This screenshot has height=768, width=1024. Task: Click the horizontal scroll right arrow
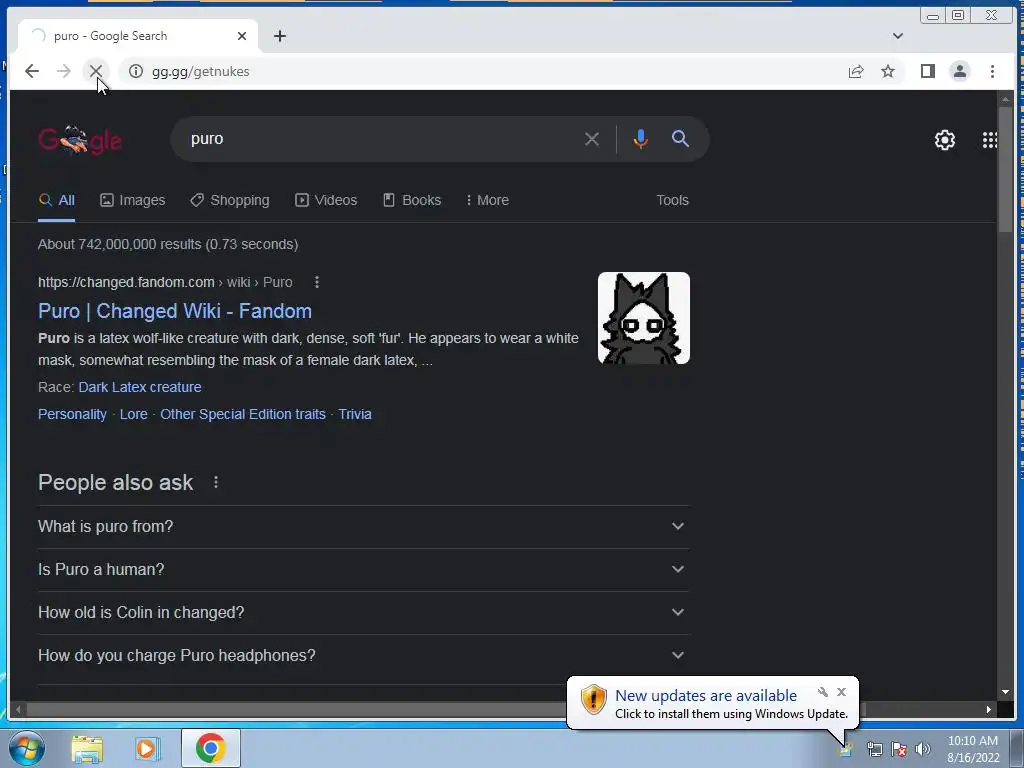point(989,709)
